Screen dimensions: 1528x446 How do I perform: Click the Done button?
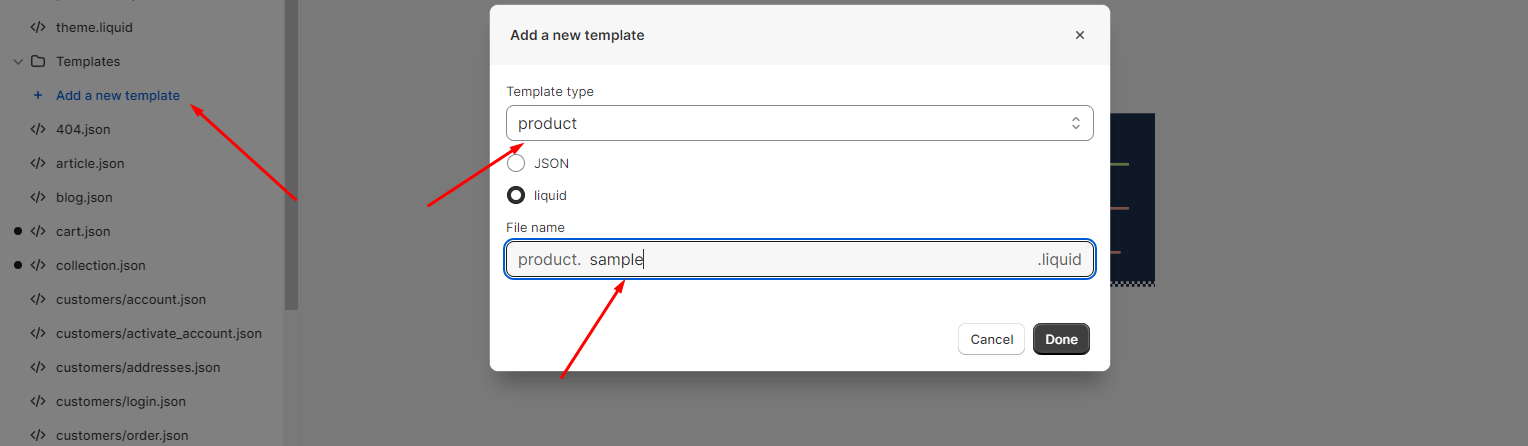1061,339
